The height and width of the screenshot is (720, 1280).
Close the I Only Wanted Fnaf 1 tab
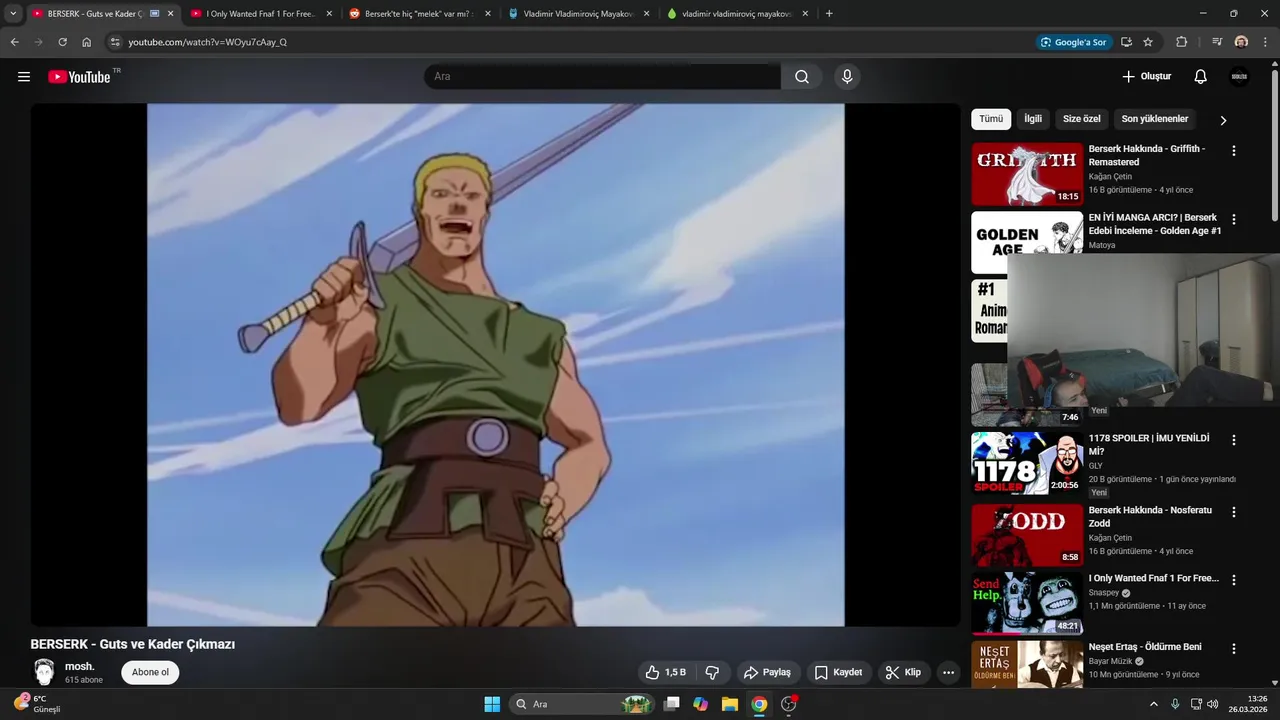tap(329, 14)
